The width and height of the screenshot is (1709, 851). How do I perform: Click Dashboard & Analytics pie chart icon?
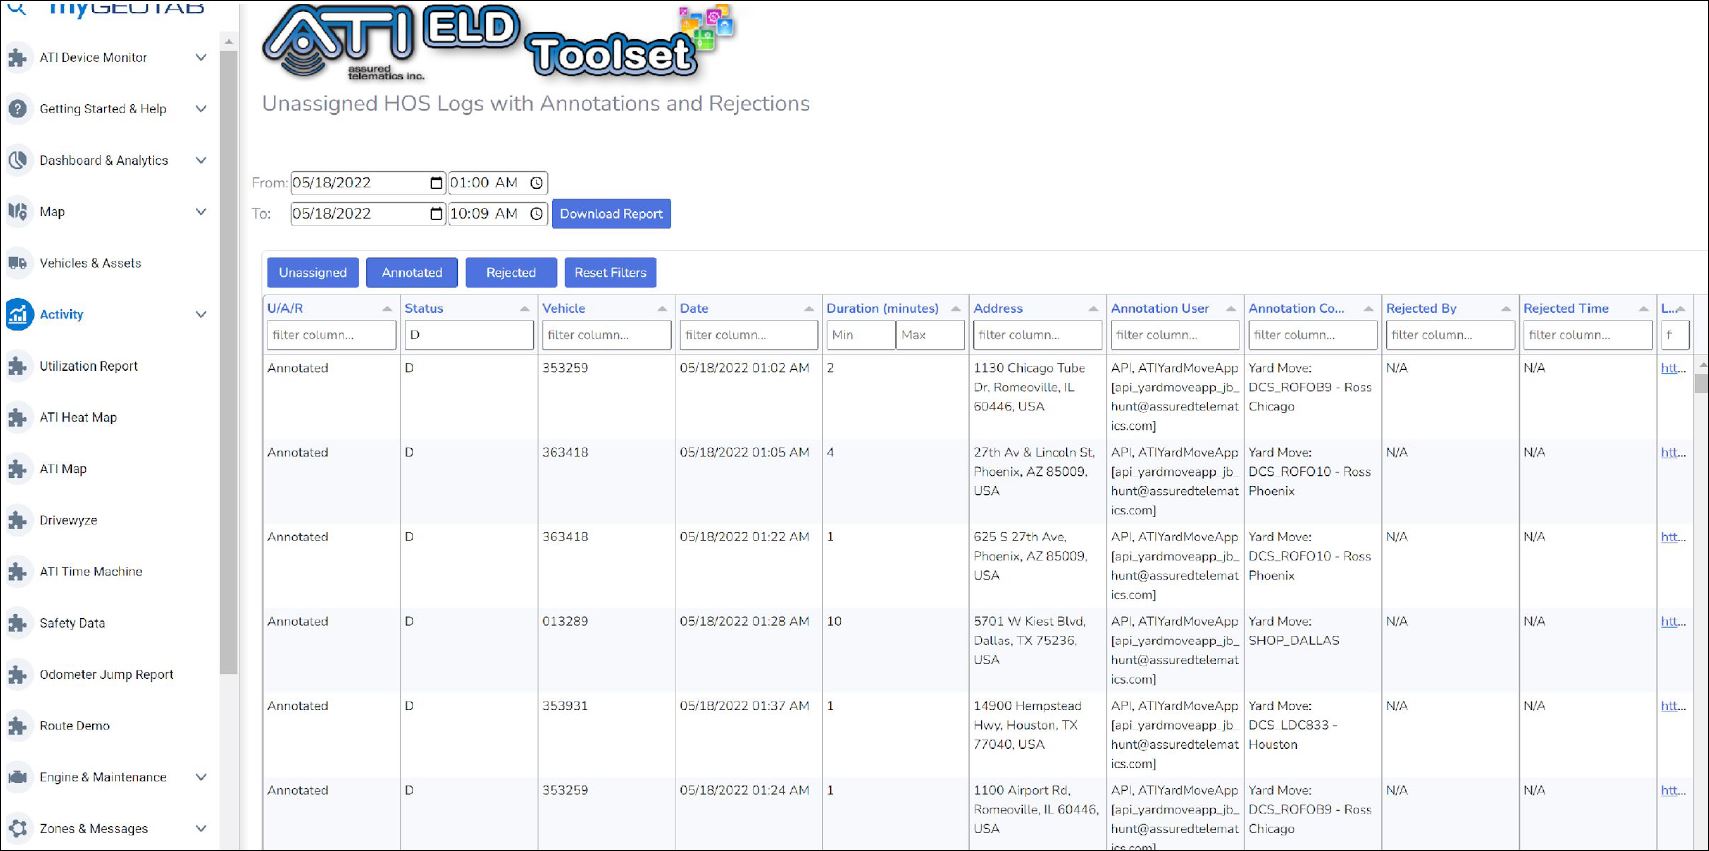tap(17, 160)
